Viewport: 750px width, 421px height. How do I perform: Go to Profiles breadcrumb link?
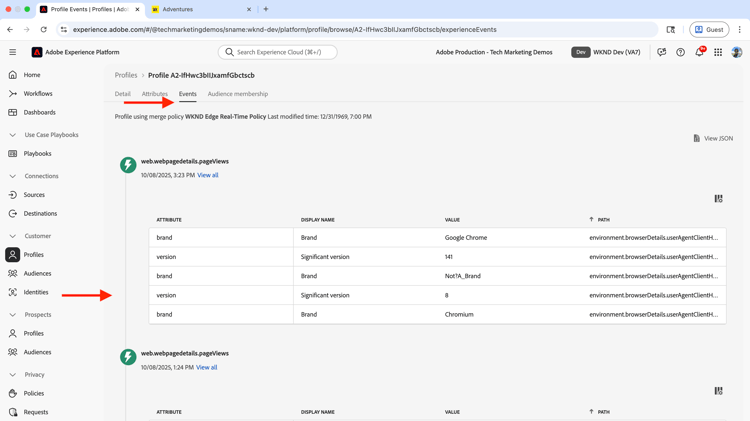click(126, 75)
